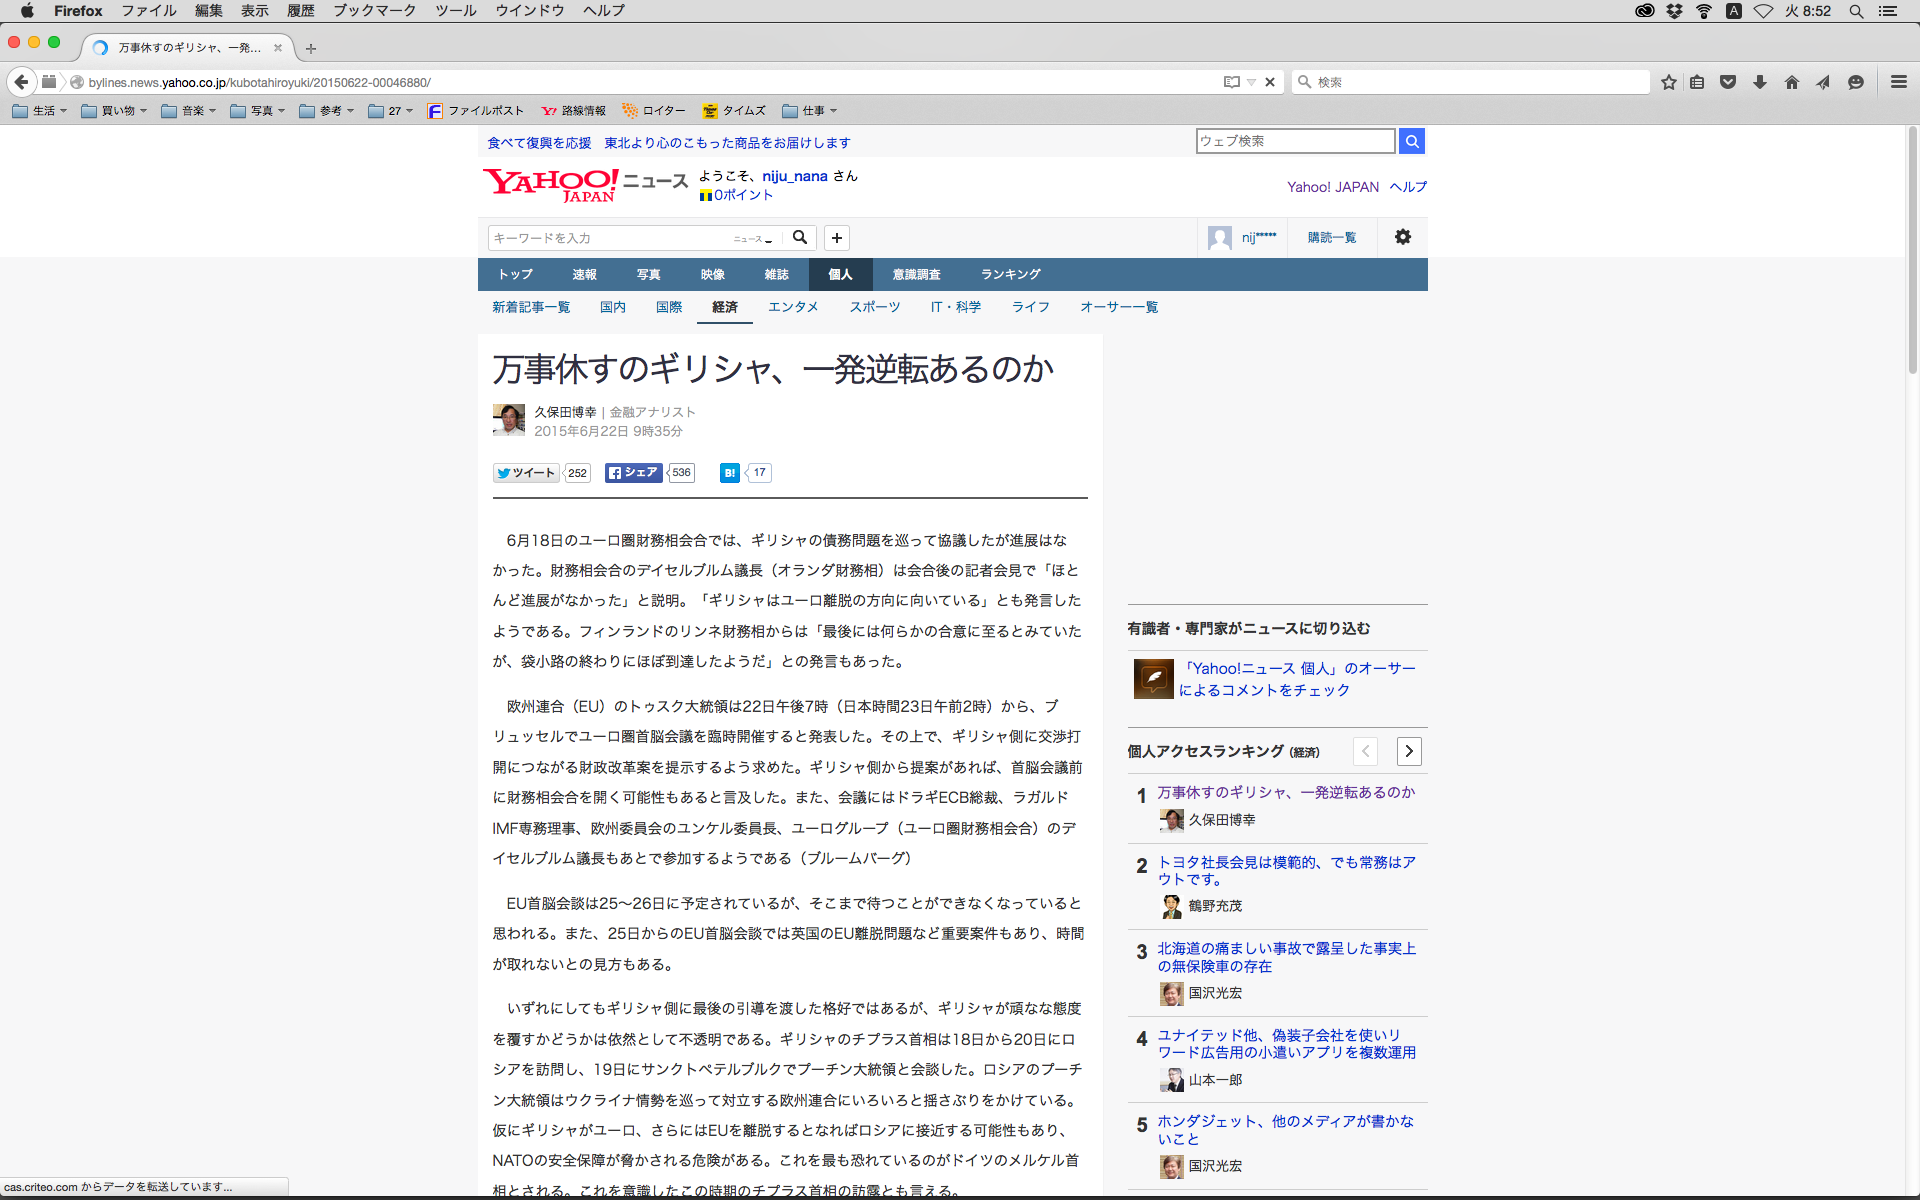This screenshot has width=1920, height=1200.
Task: Expand the 生活 bookmarks folder
Action: (x=40, y=111)
